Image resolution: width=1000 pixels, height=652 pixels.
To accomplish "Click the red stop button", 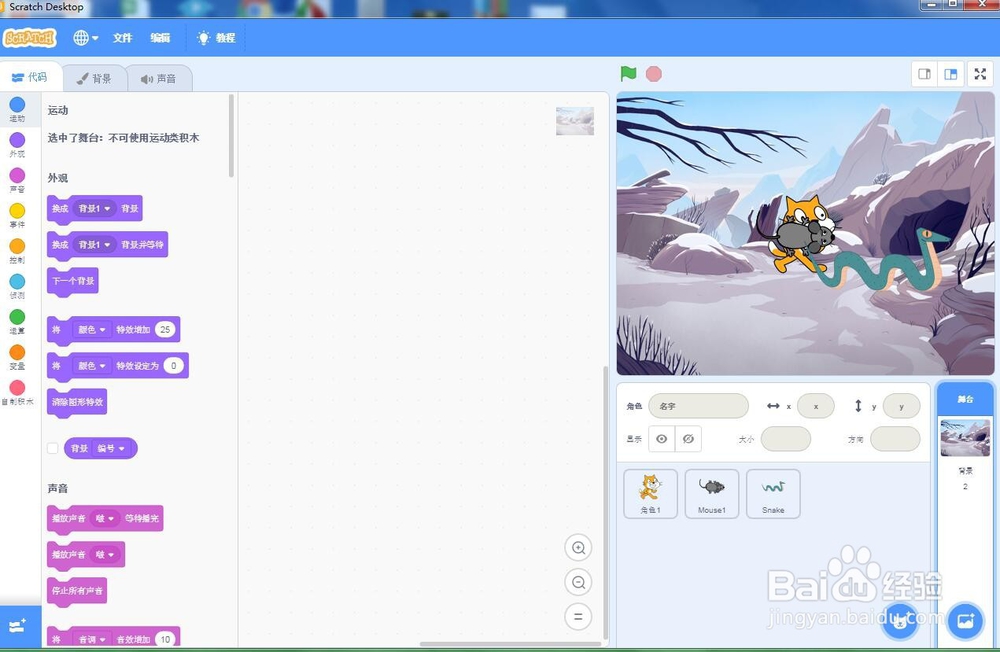I will coord(654,74).
